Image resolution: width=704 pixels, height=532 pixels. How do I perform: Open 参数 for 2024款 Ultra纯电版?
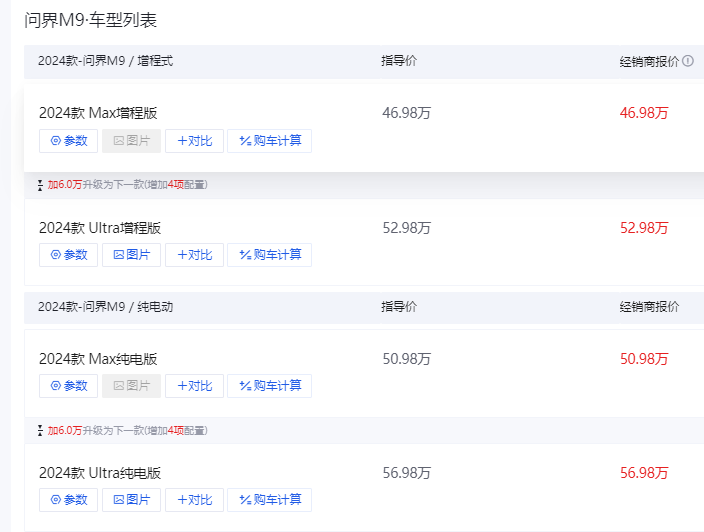point(68,500)
